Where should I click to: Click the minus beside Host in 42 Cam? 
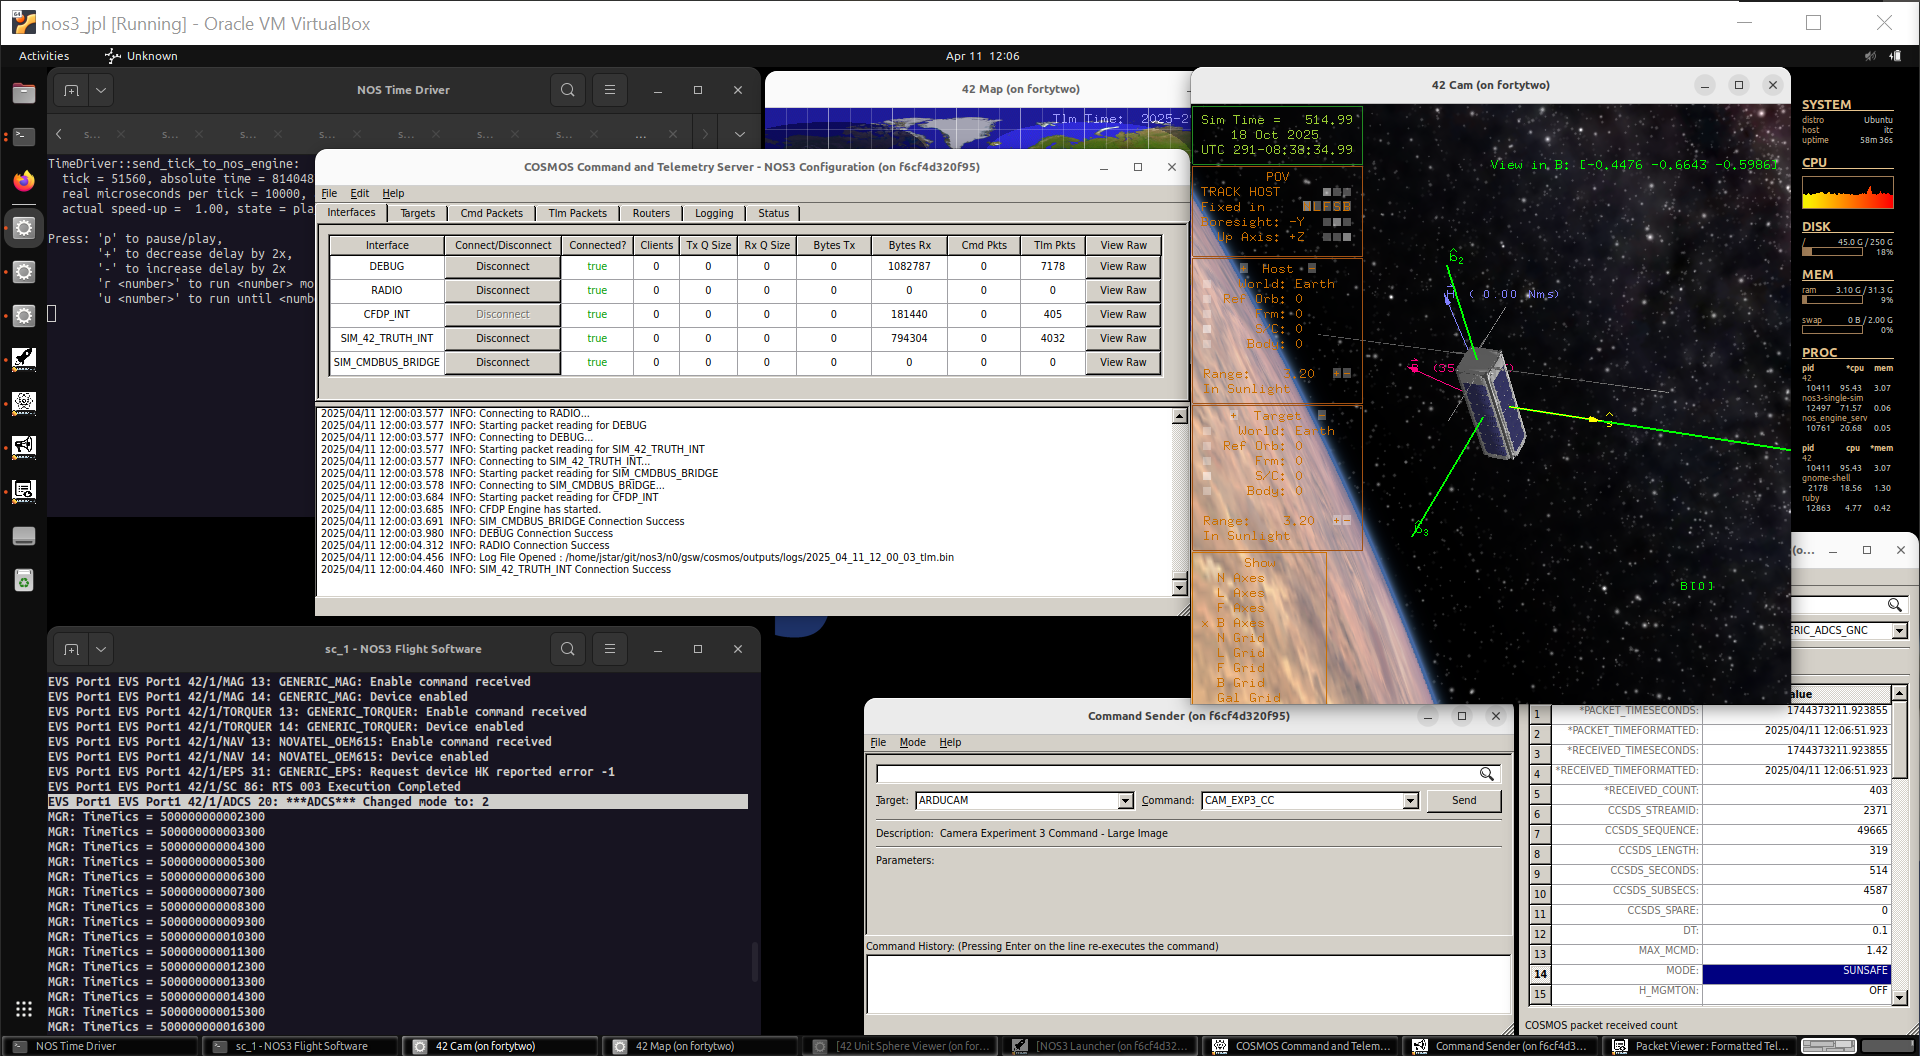click(x=1312, y=269)
